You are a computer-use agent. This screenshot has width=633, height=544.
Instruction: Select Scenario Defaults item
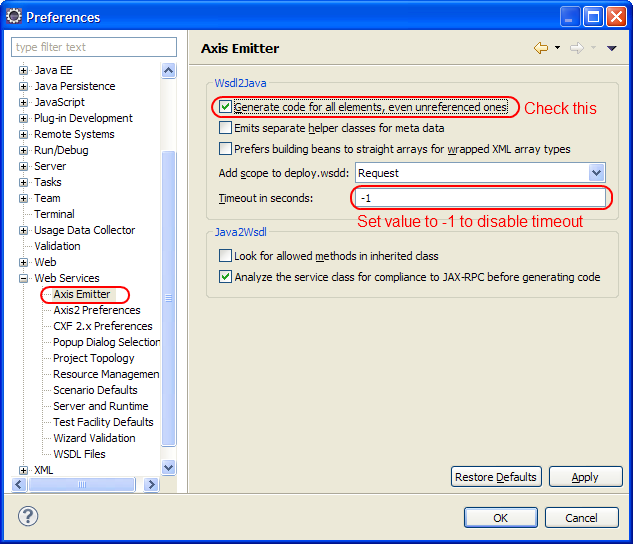pyautogui.click(x=95, y=390)
